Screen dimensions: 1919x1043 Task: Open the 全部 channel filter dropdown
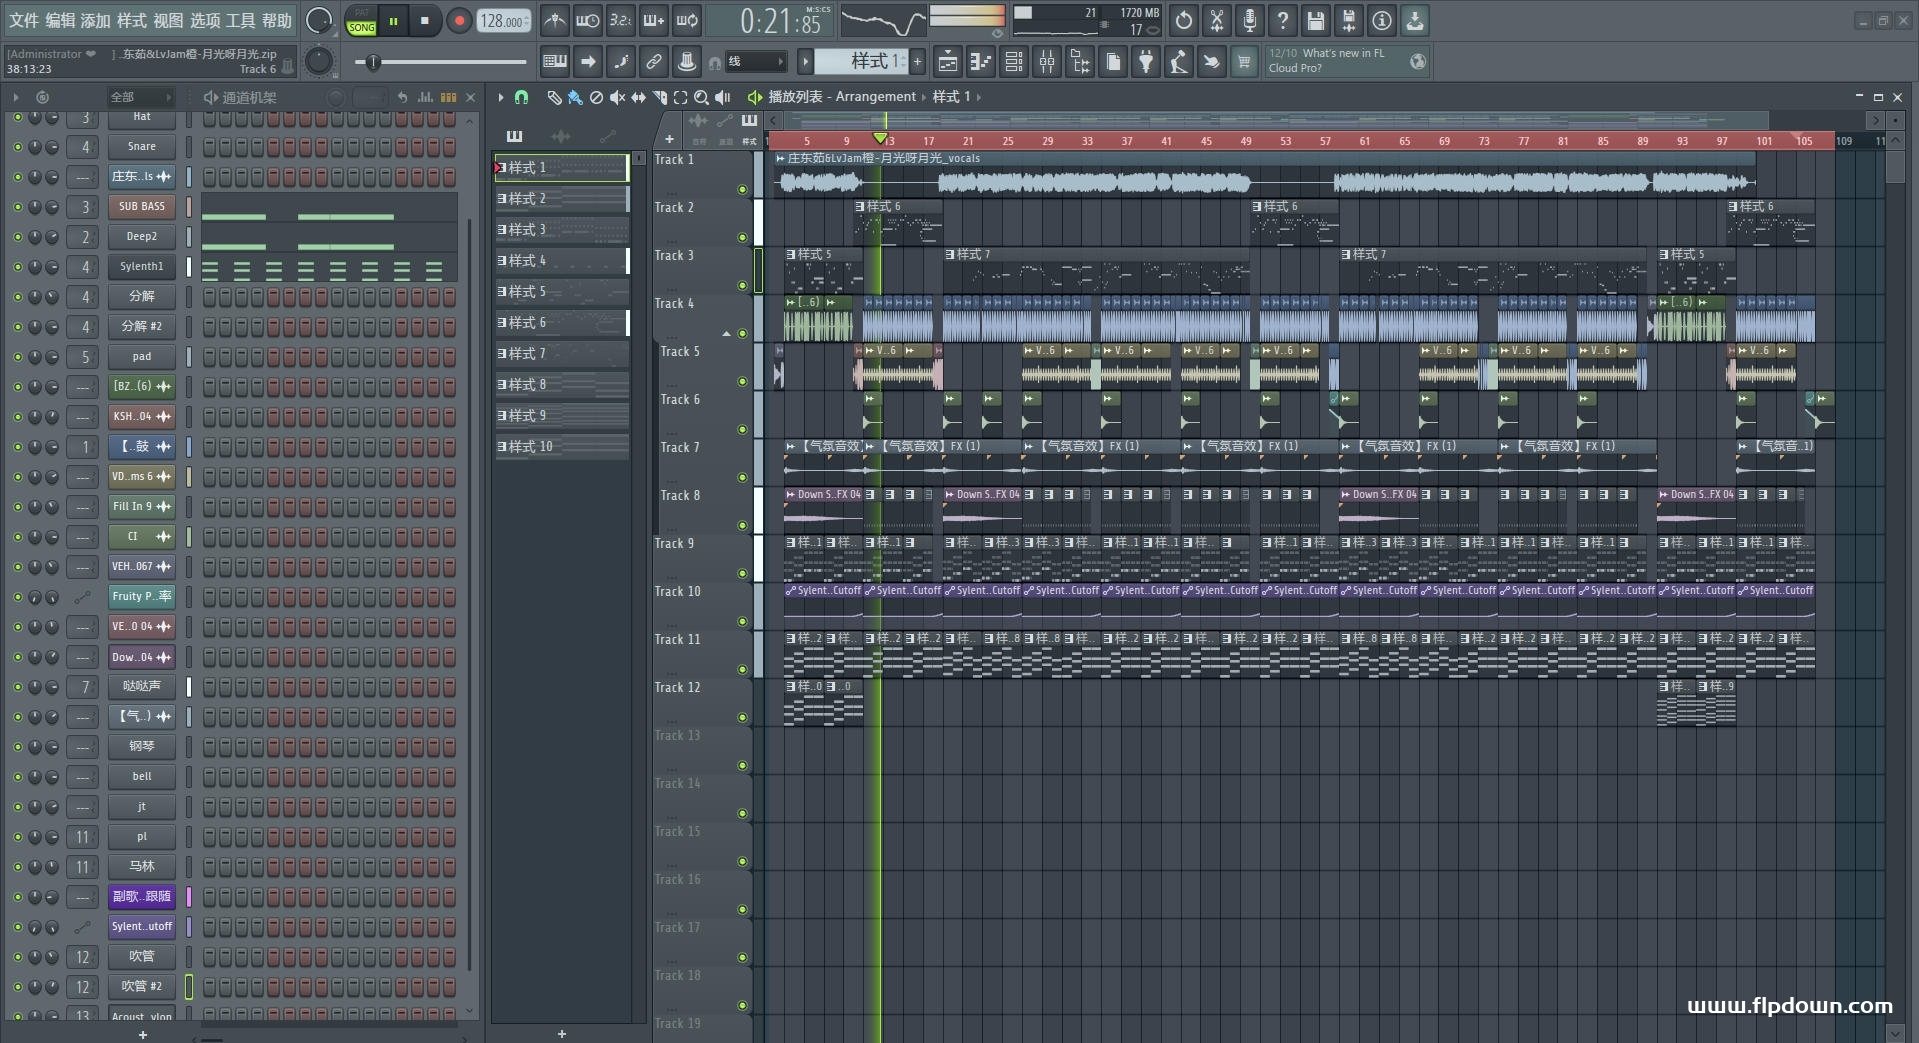click(x=140, y=97)
